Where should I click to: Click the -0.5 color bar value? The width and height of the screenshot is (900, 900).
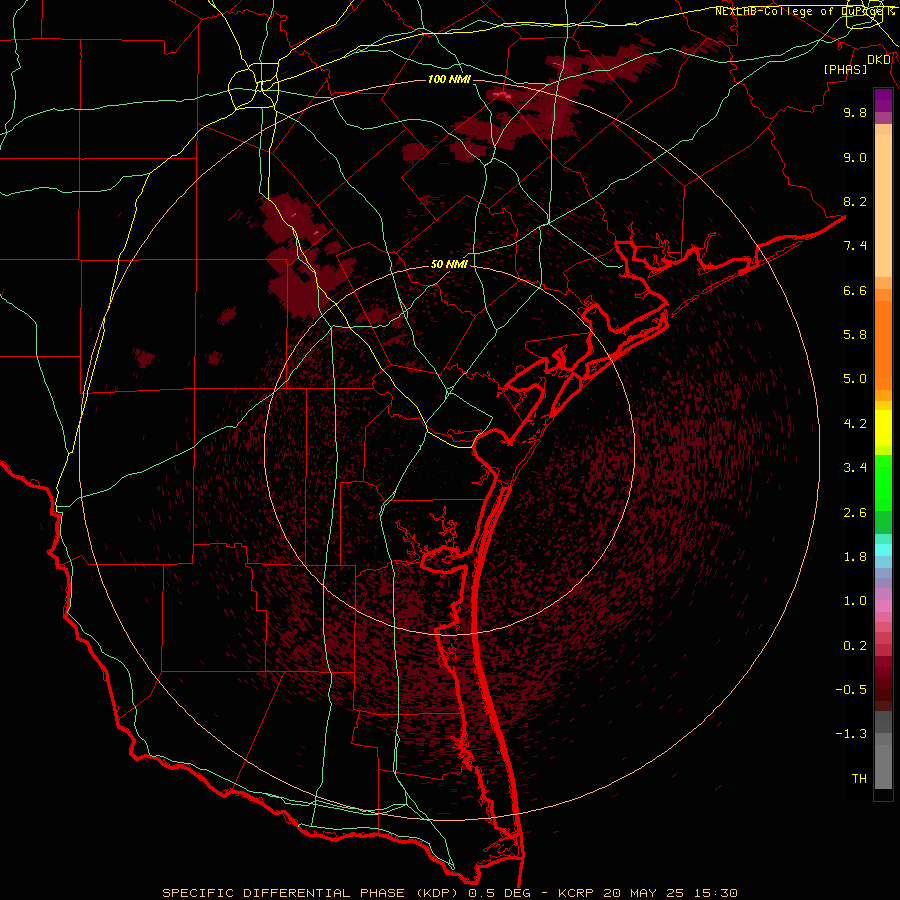(x=851, y=690)
